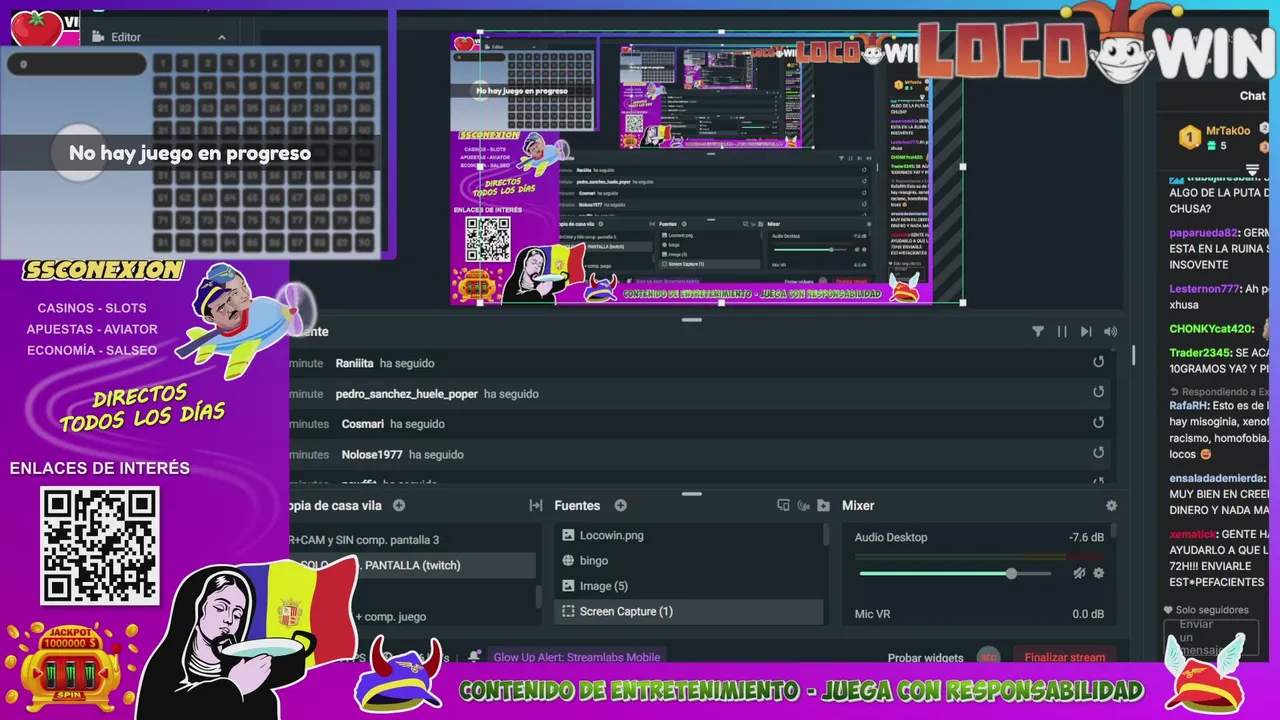Click the Raniiita follower name
1280x720 pixels.
pos(354,363)
